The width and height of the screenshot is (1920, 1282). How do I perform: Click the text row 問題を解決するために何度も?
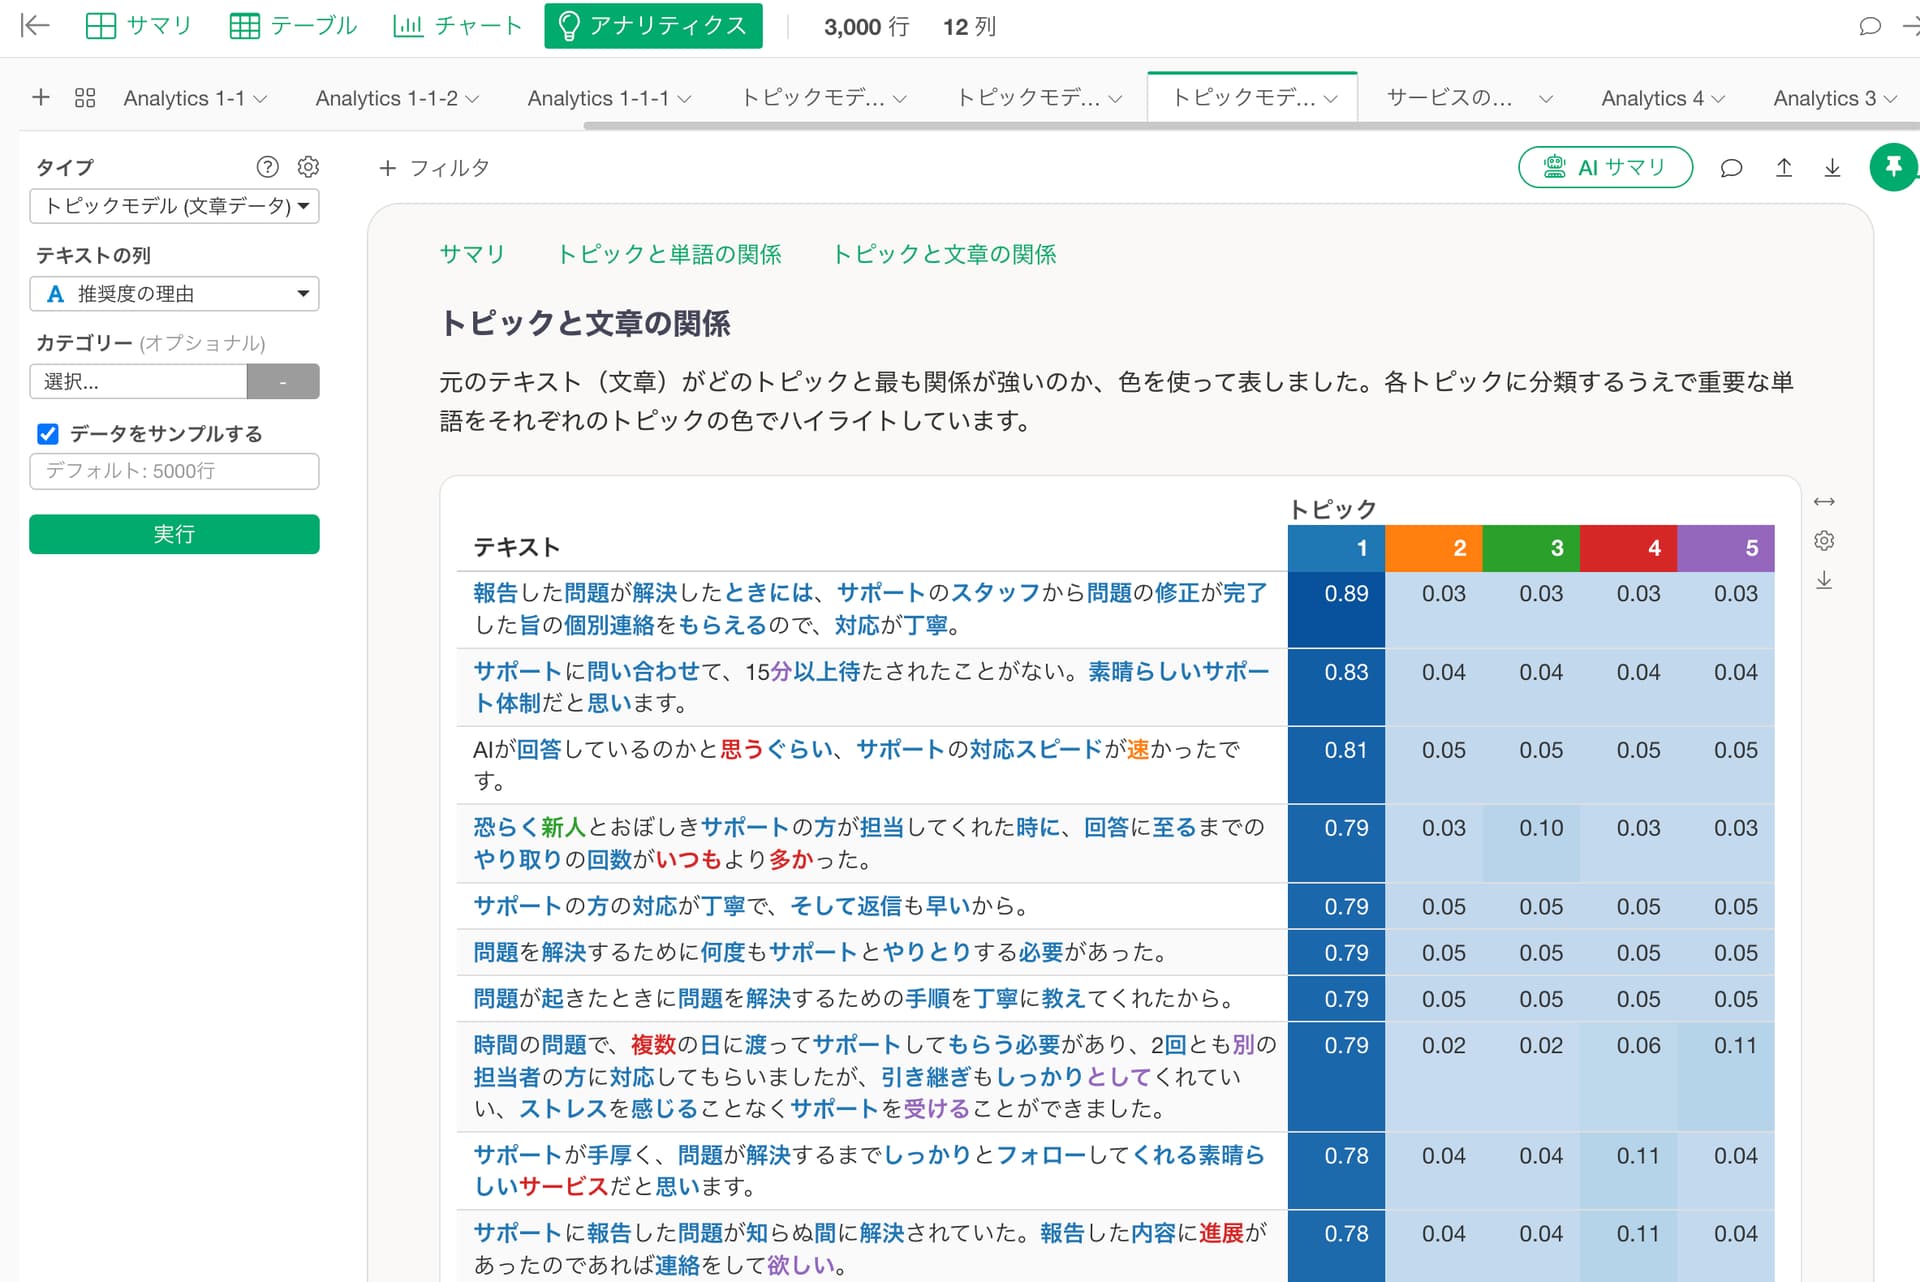point(871,952)
